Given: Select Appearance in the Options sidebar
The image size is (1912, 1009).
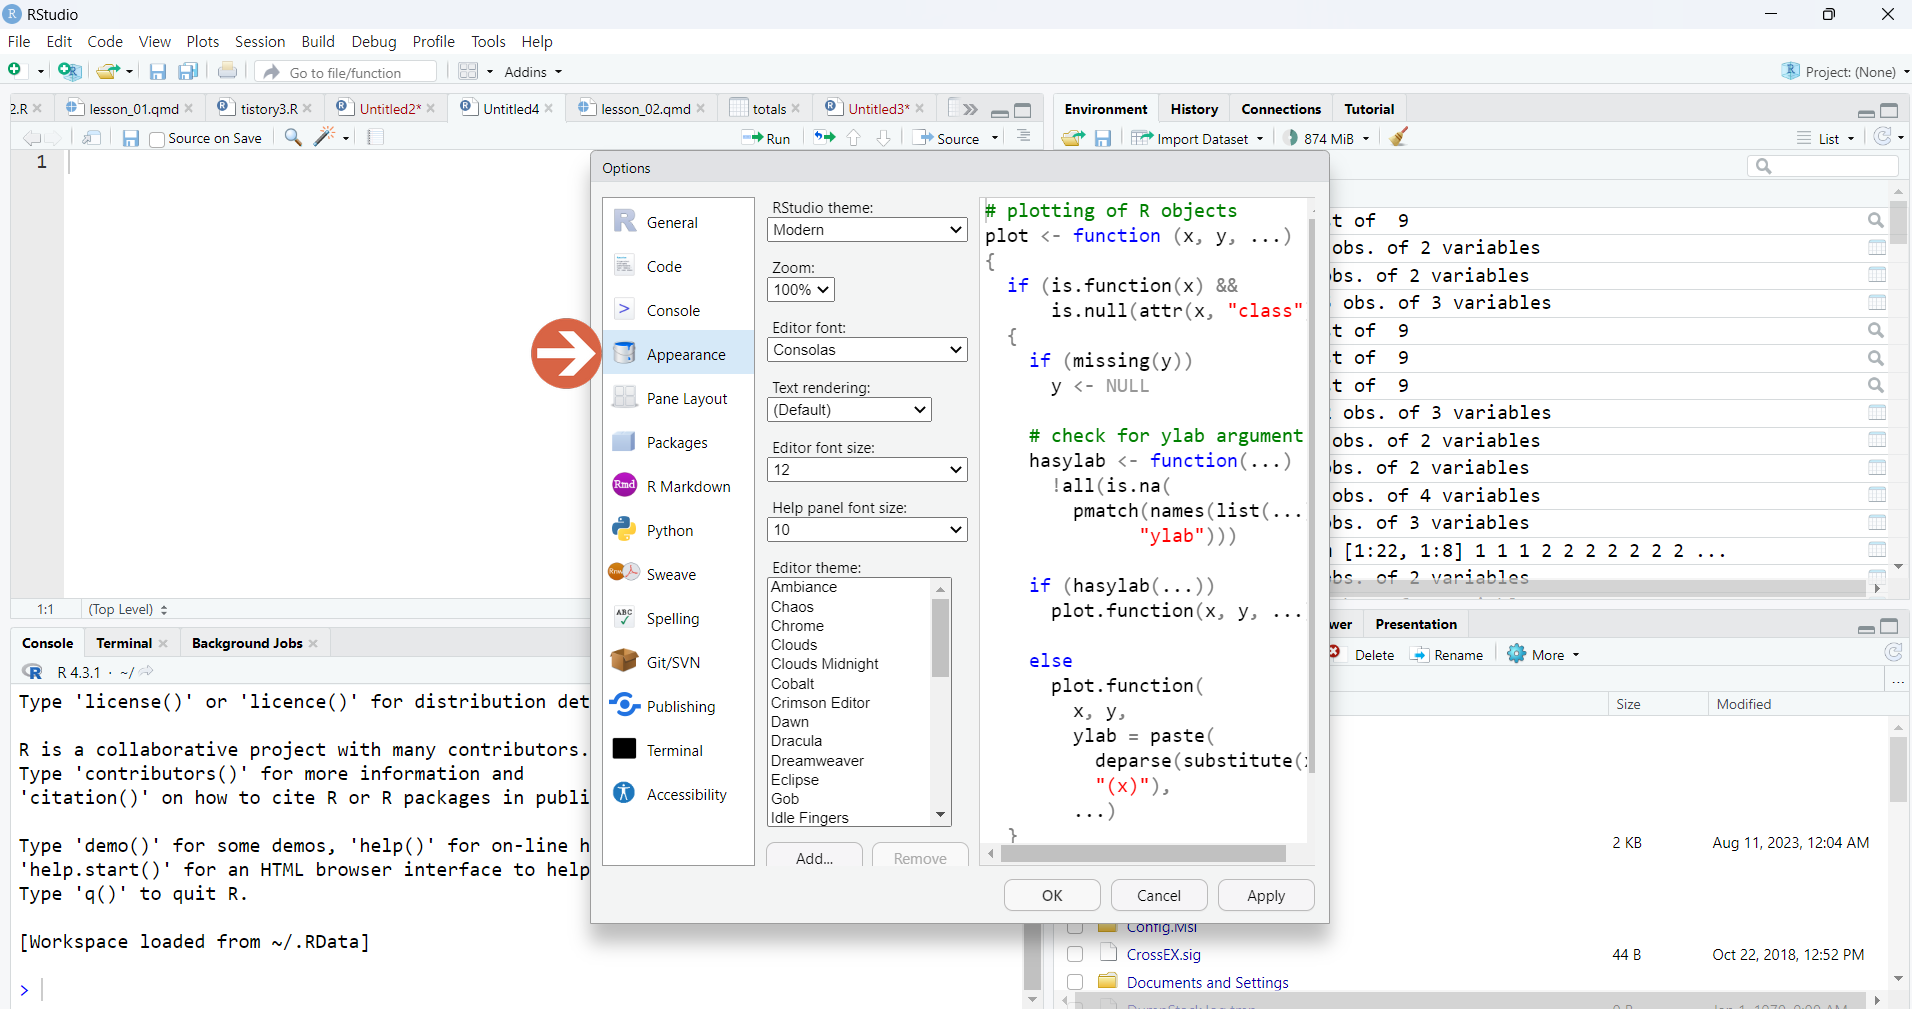Looking at the screenshot, I should [678, 354].
